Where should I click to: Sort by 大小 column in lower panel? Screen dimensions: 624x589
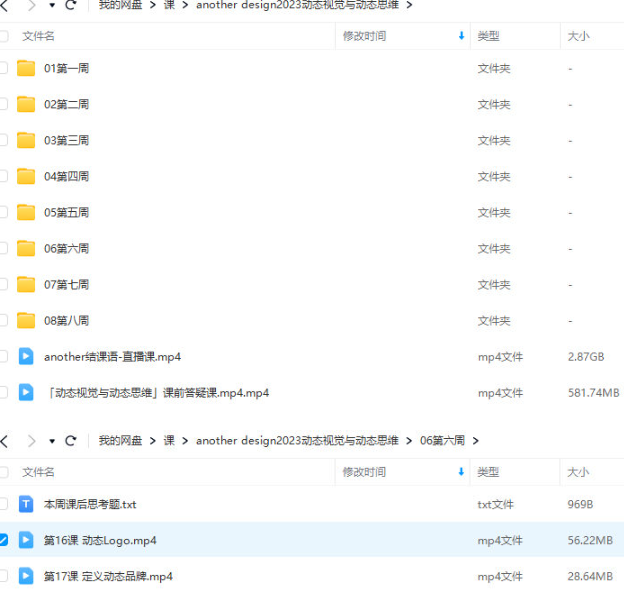pyautogui.click(x=578, y=472)
